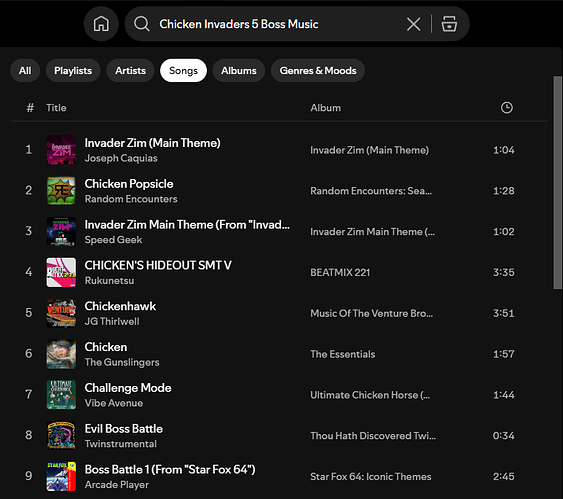Open song title Invader Zim (Main Theme)
This screenshot has height=499, width=563.
click(153, 143)
